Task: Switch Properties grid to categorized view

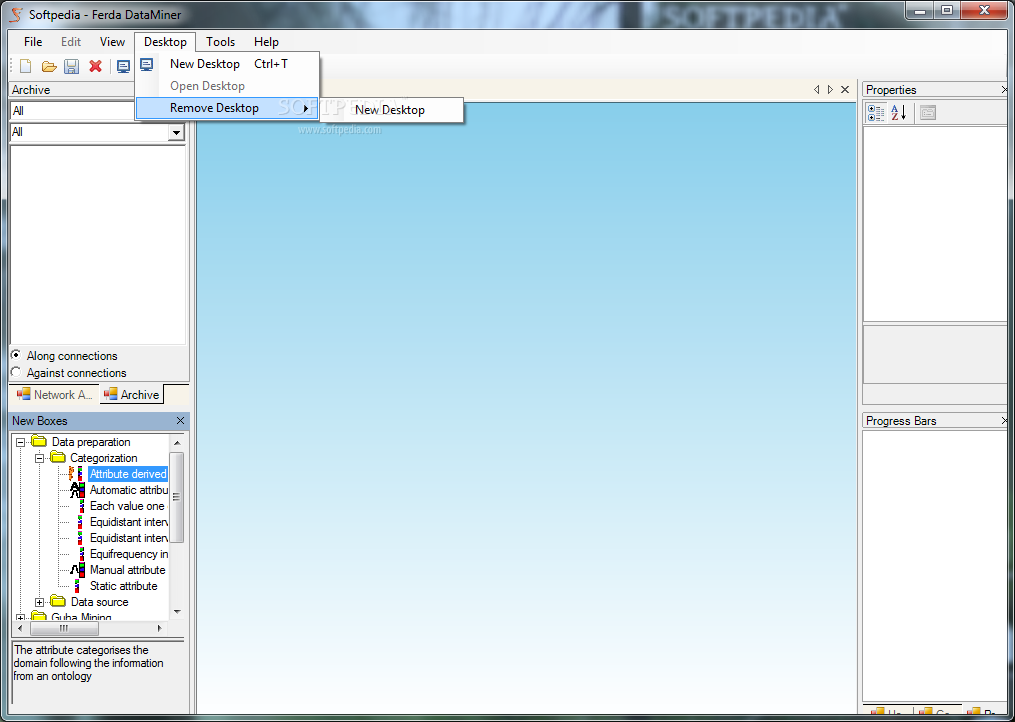Action: pos(876,113)
